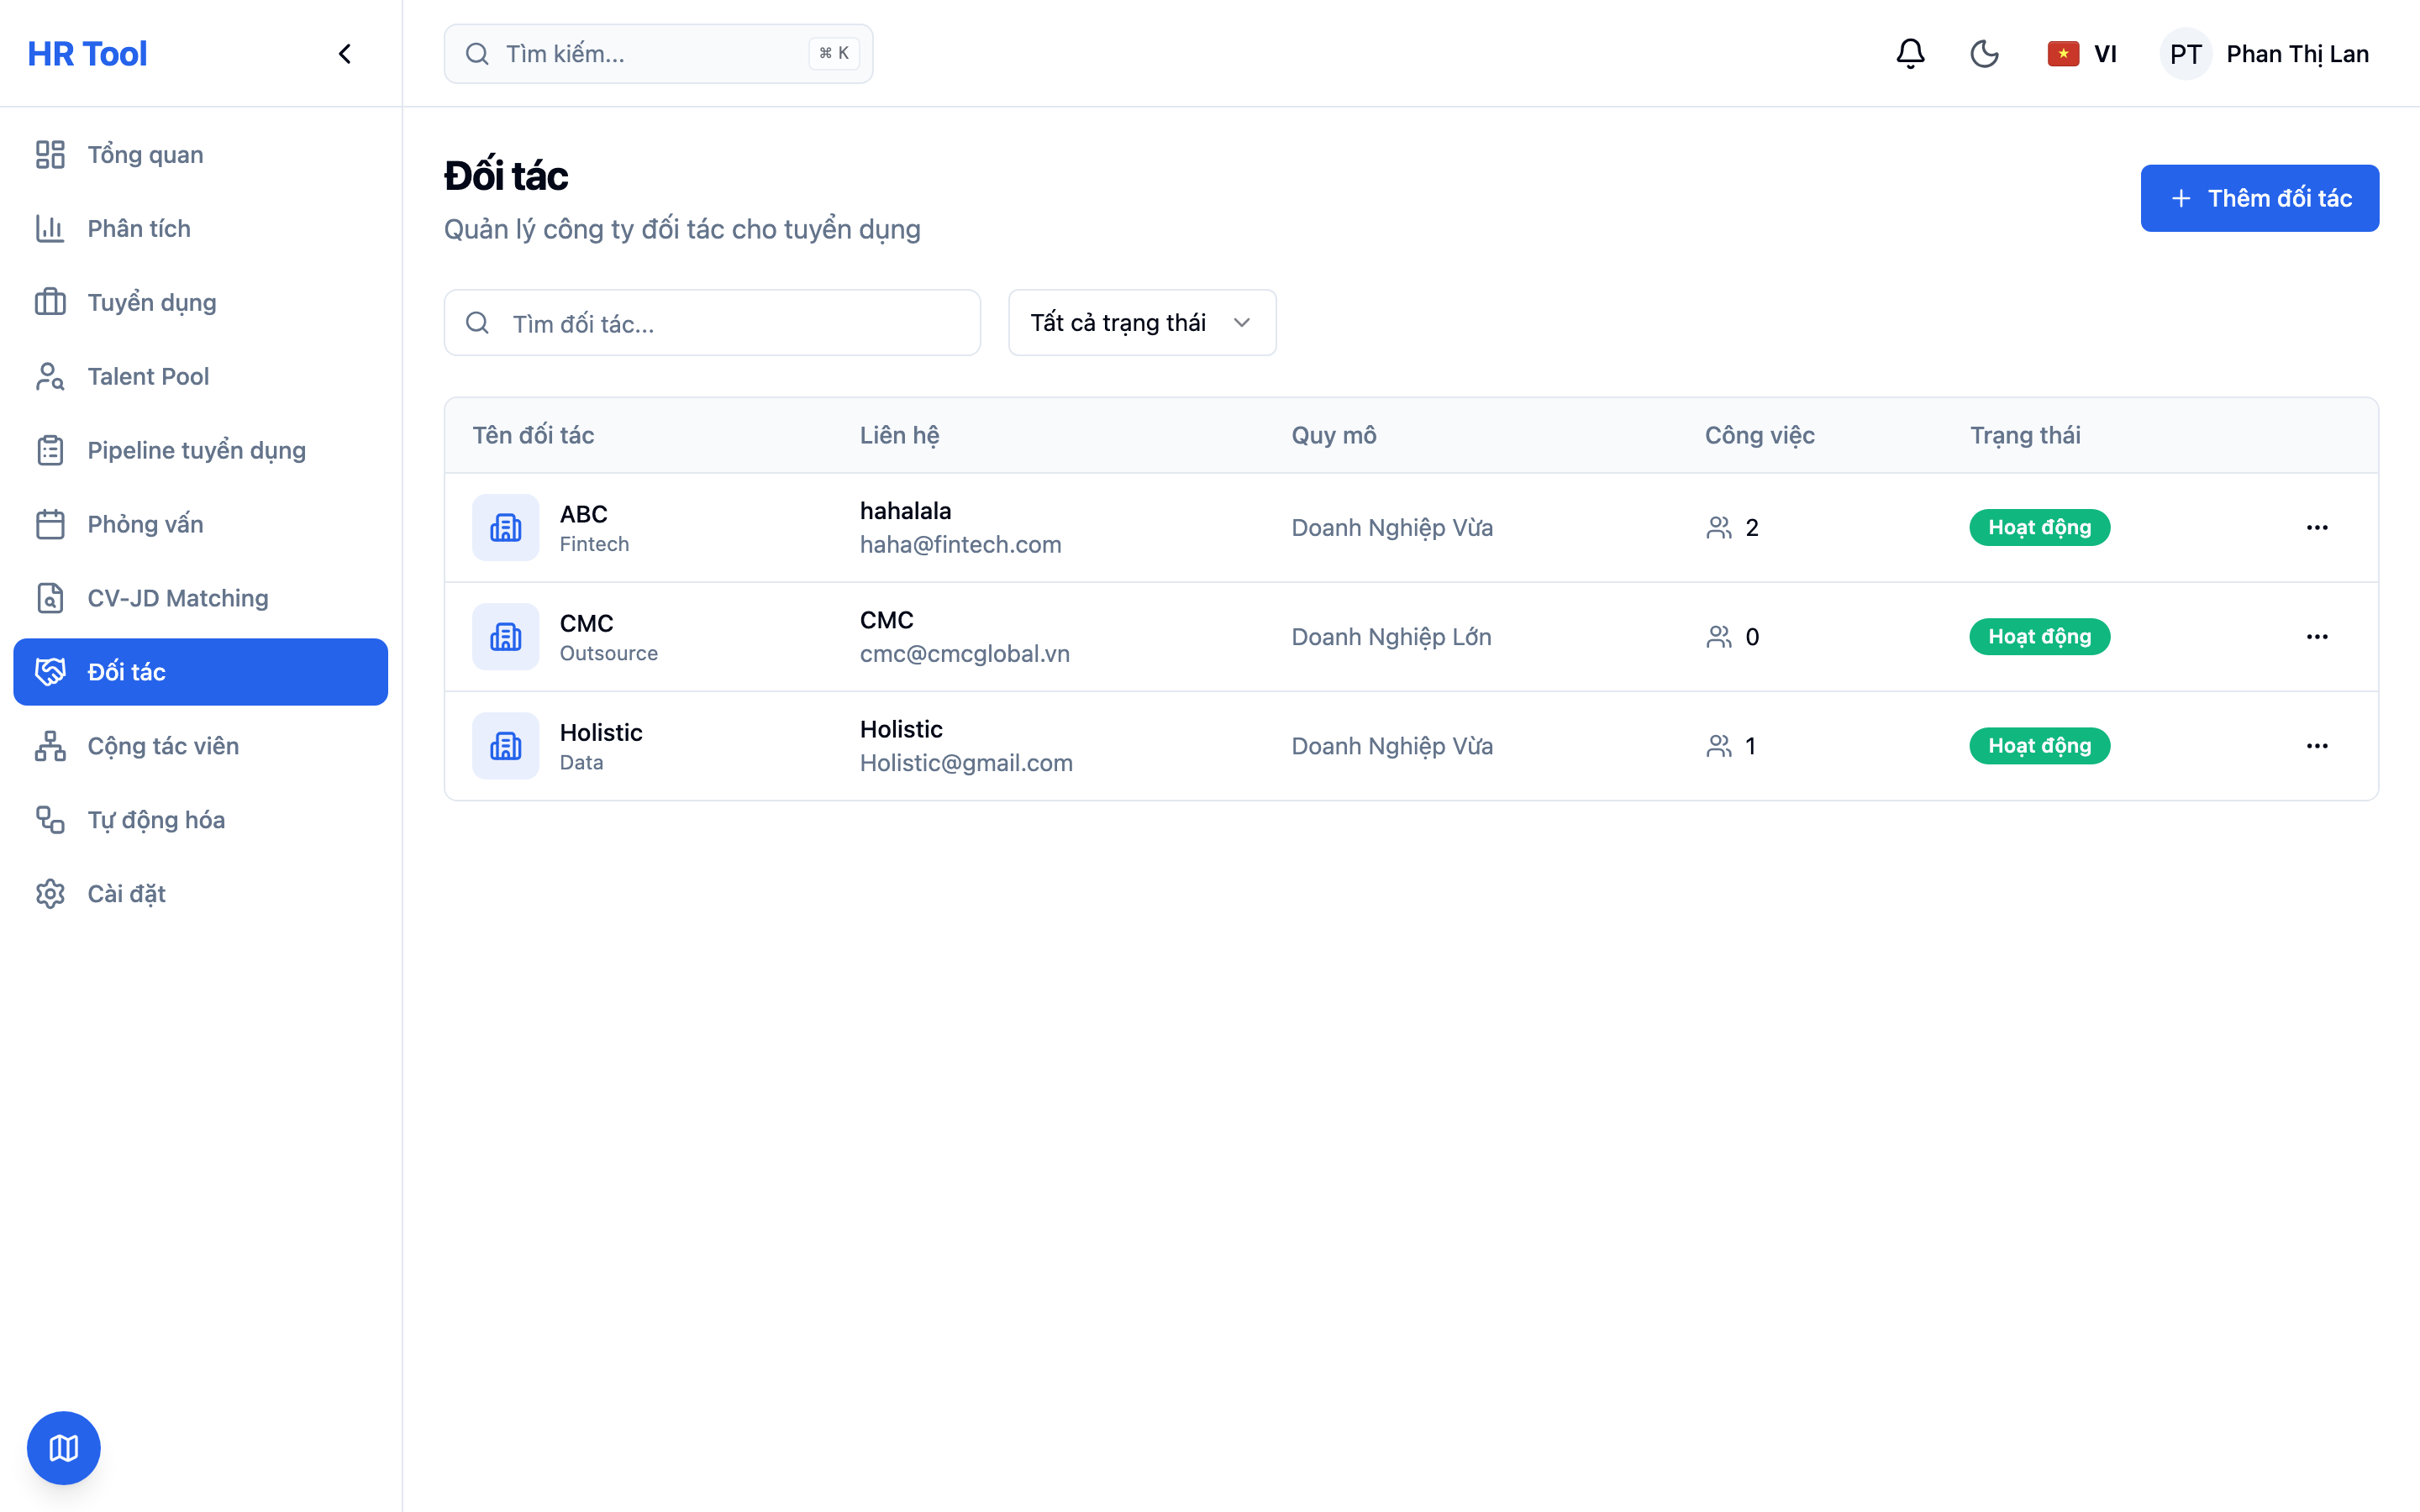Click the Pipeline clipboard icon
This screenshot has width=2420, height=1512.
pos(50,450)
